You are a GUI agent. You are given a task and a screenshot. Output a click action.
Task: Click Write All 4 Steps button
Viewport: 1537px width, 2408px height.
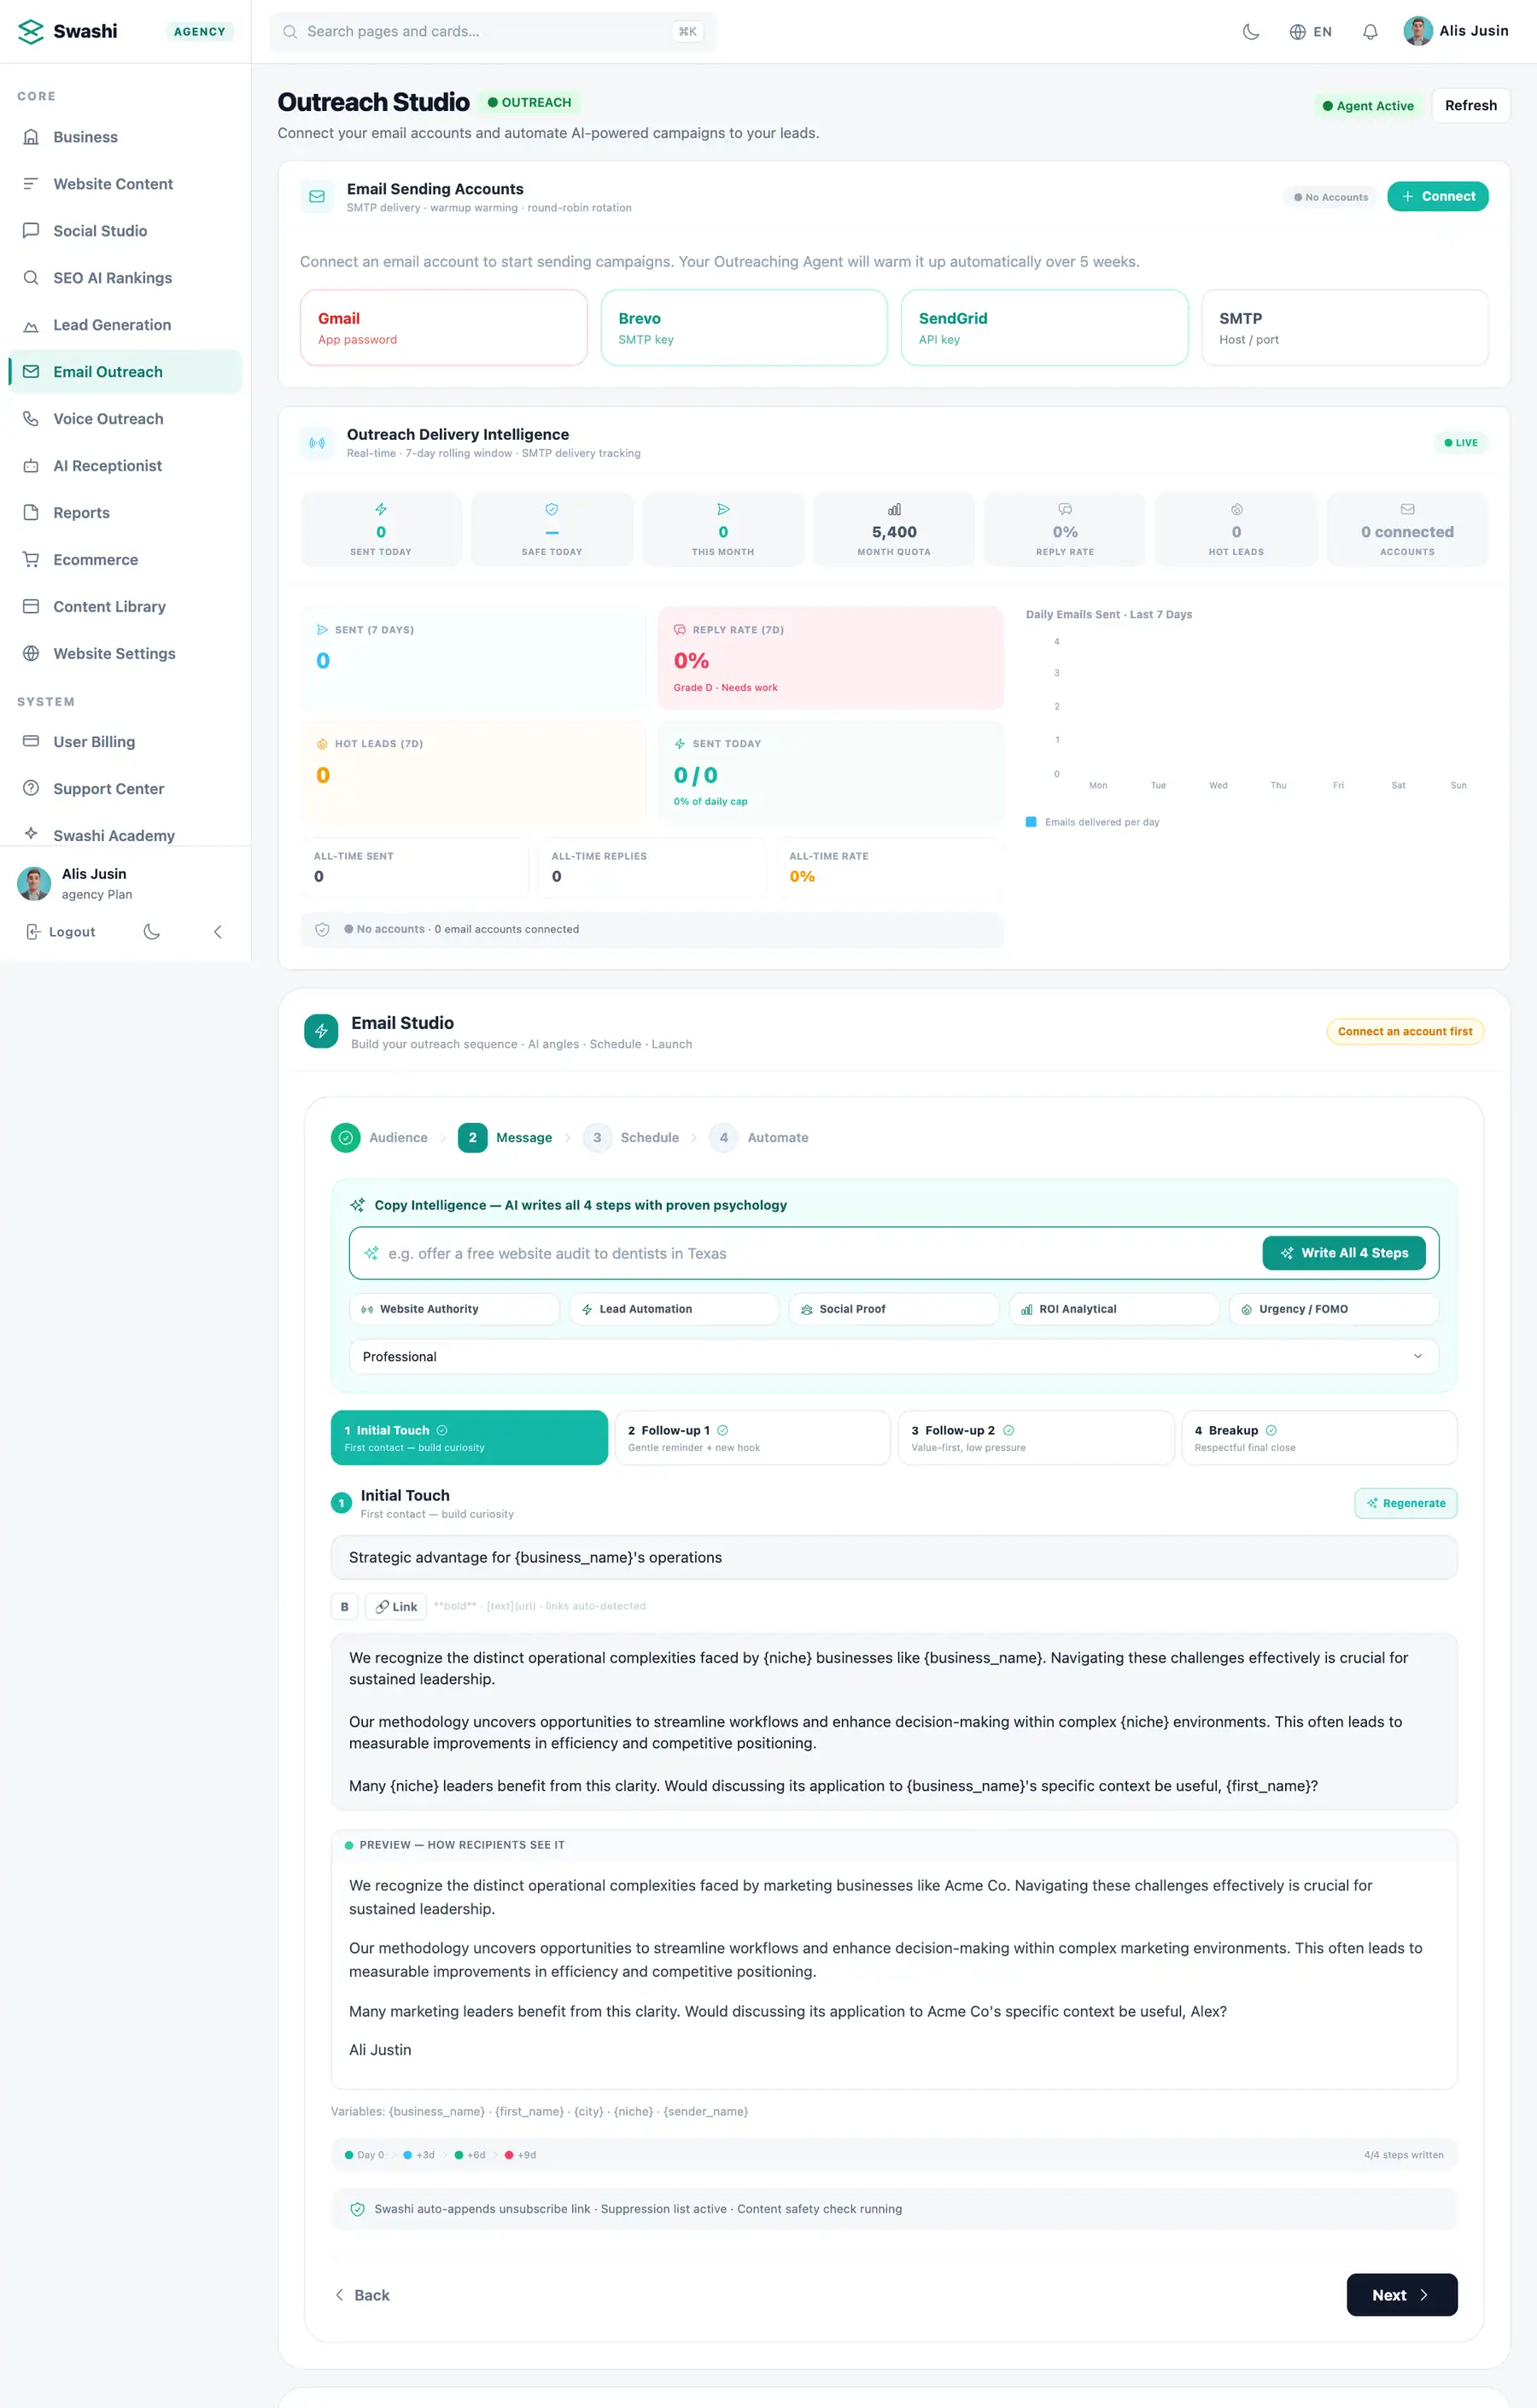1343,1253
